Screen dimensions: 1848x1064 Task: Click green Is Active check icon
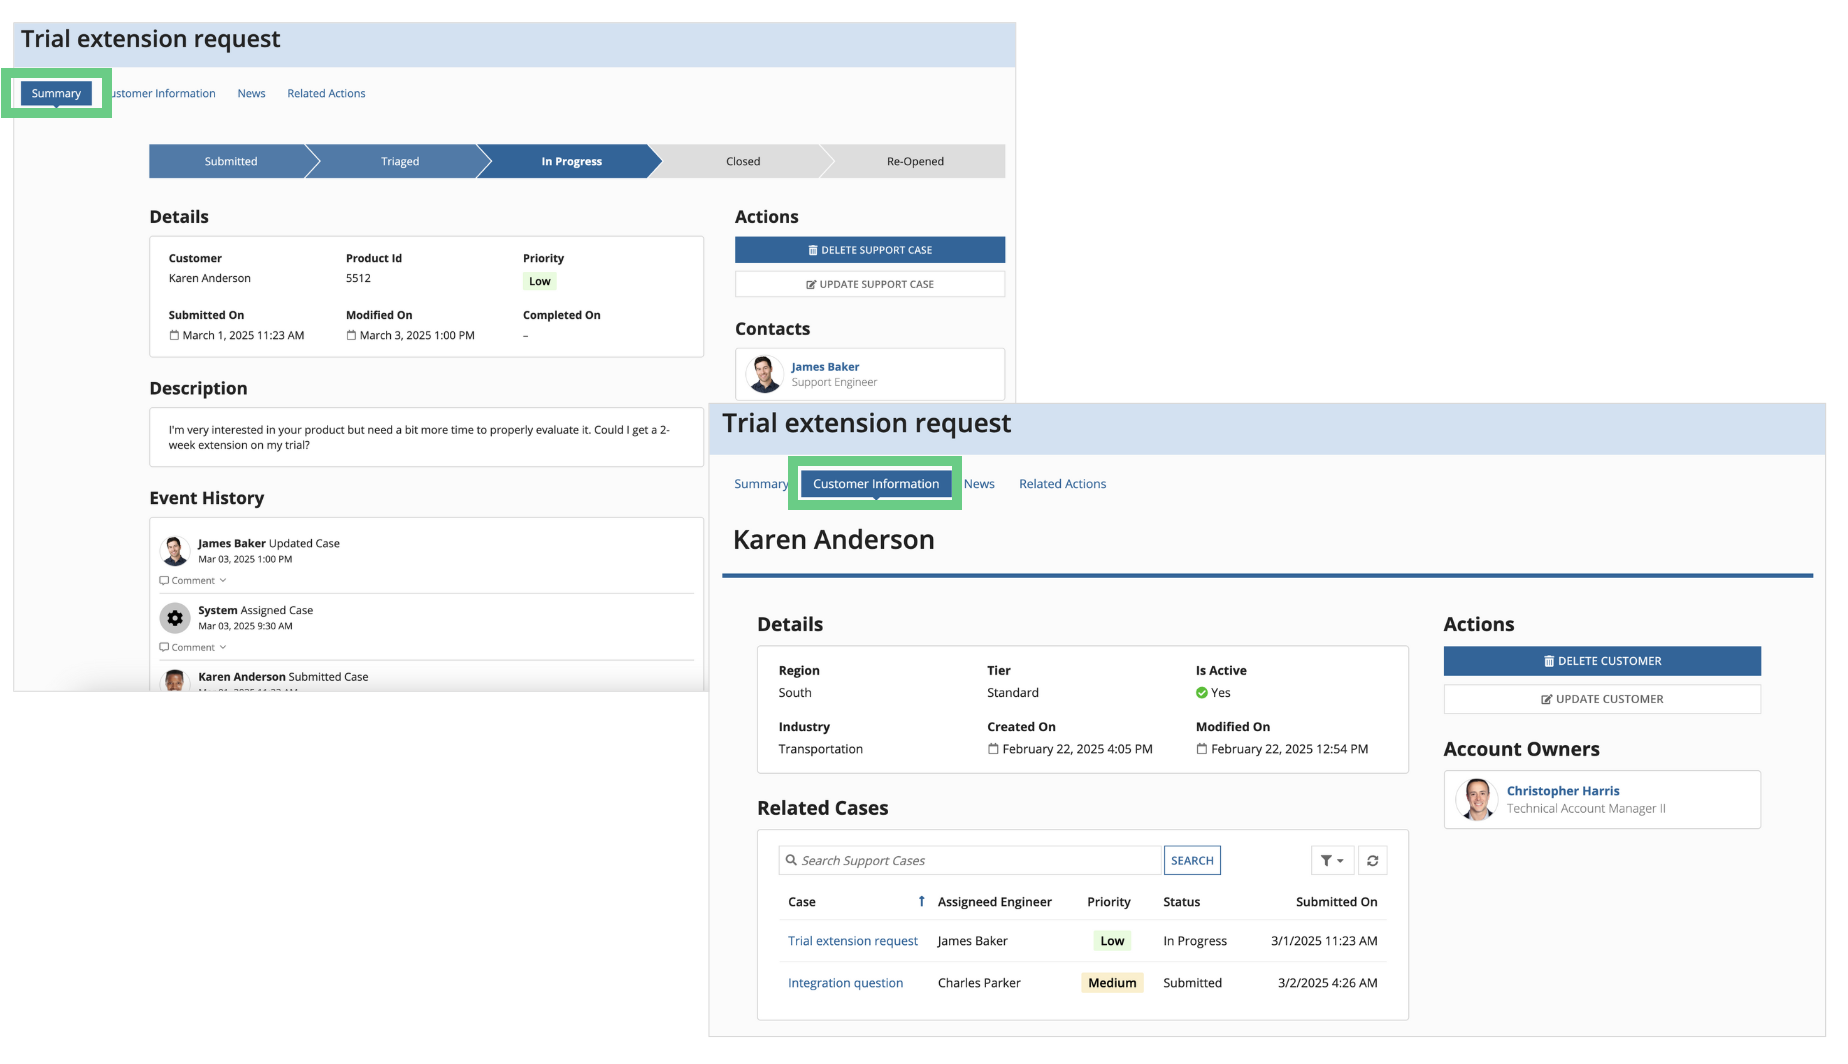click(x=1202, y=693)
